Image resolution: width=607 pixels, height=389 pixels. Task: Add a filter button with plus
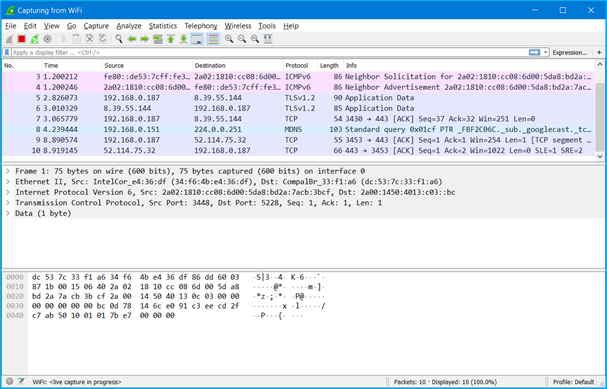[599, 52]
